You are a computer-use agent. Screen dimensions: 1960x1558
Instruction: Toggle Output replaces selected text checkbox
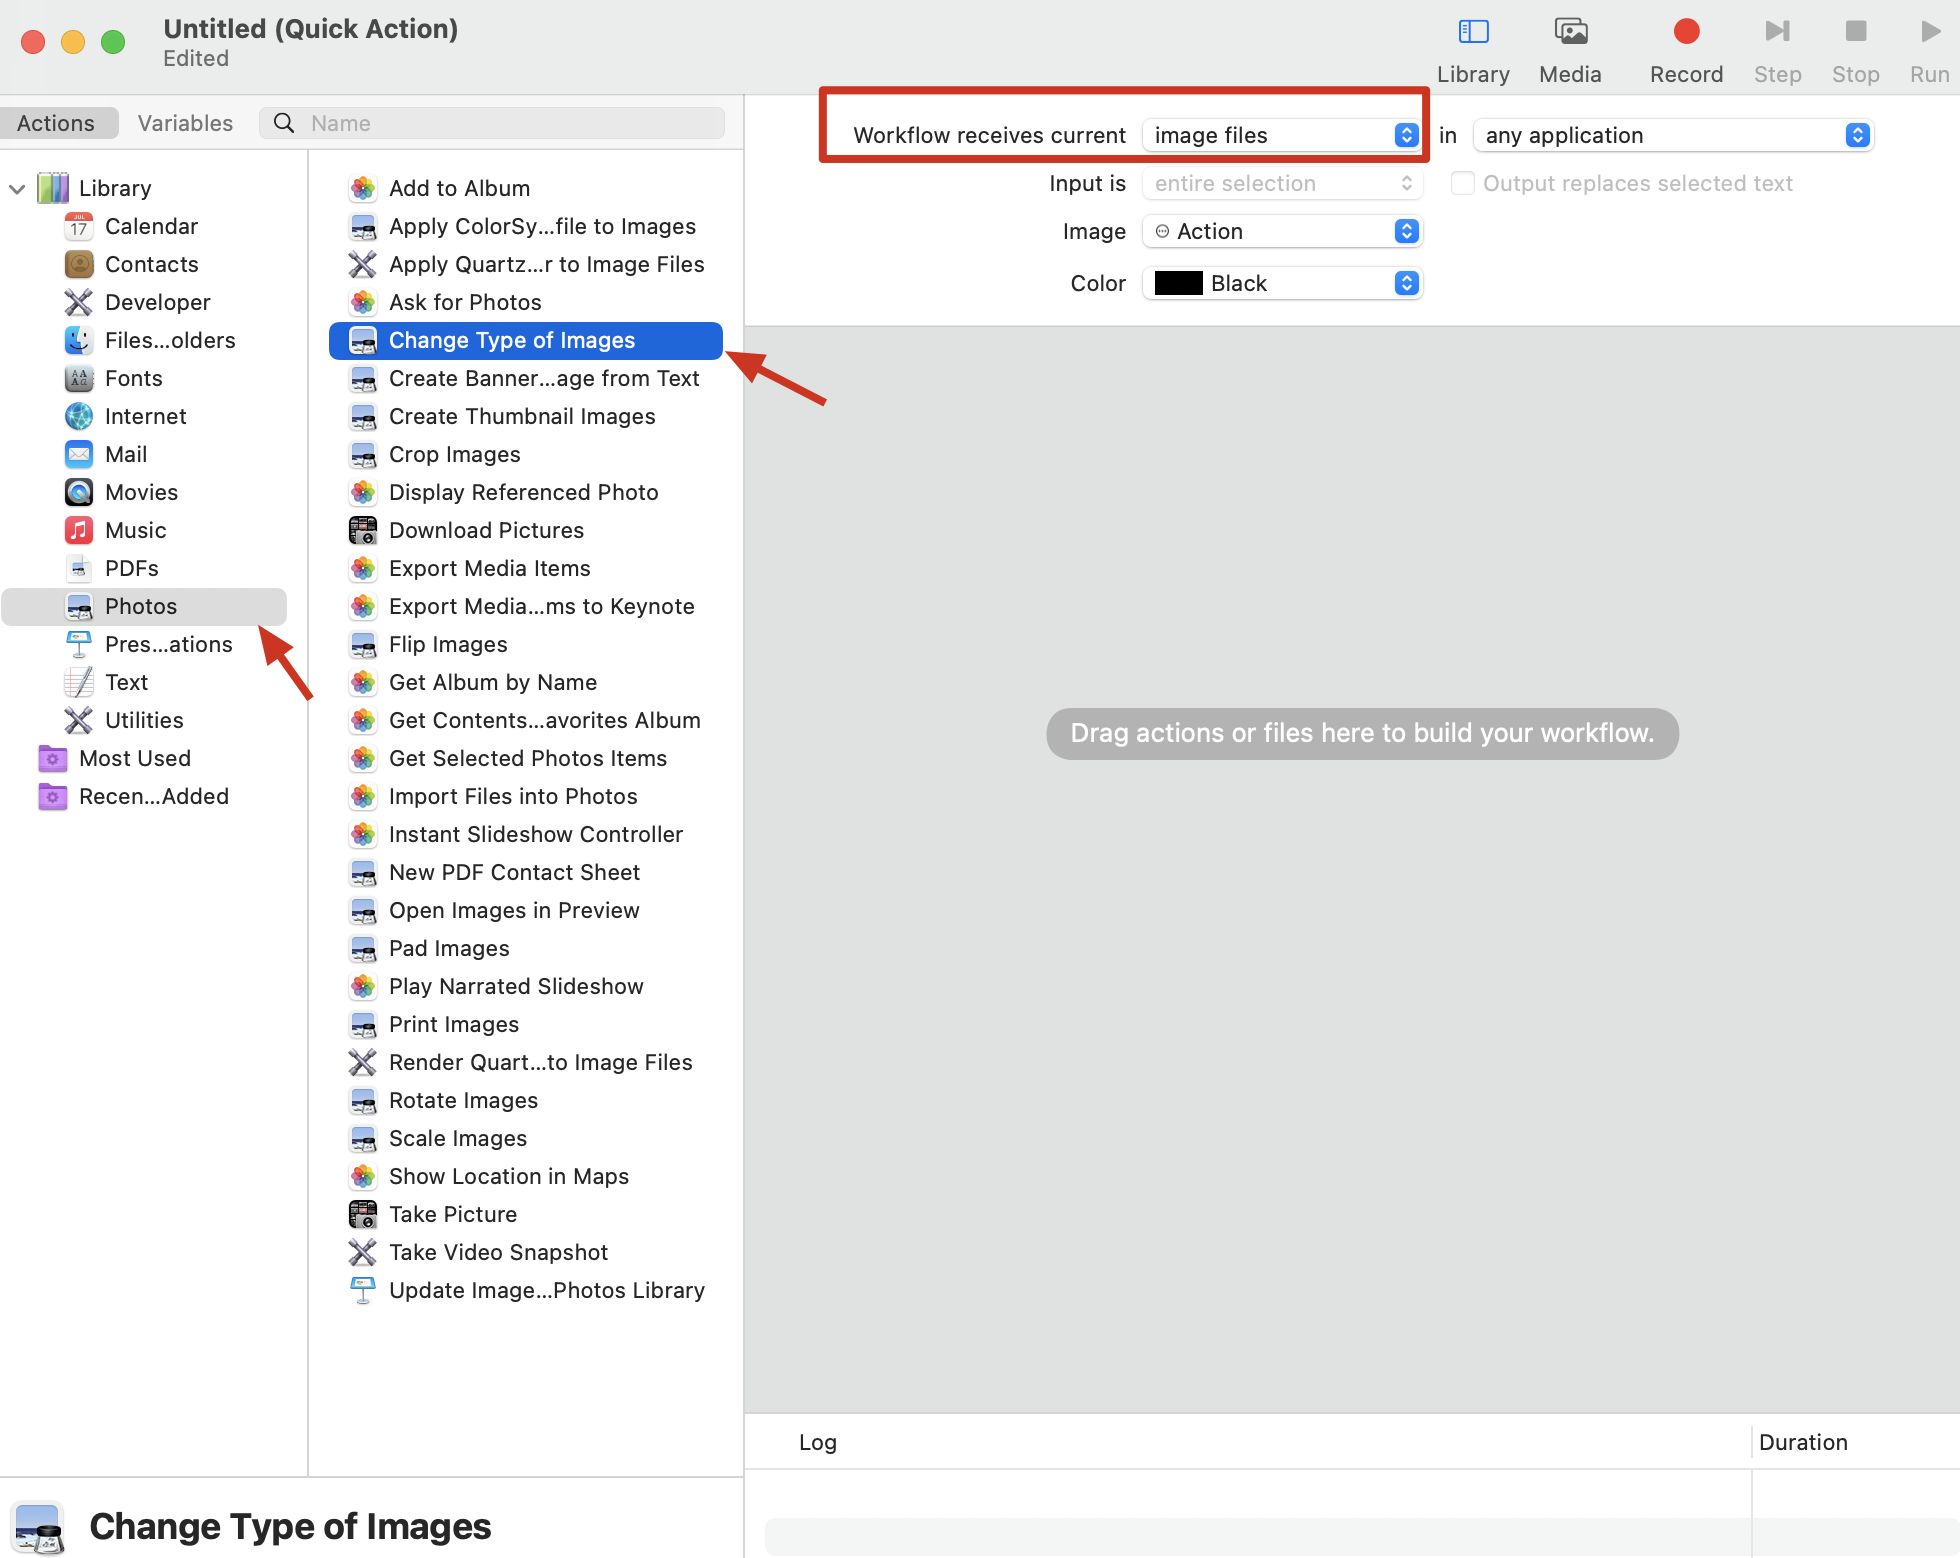click(1462, 183)
